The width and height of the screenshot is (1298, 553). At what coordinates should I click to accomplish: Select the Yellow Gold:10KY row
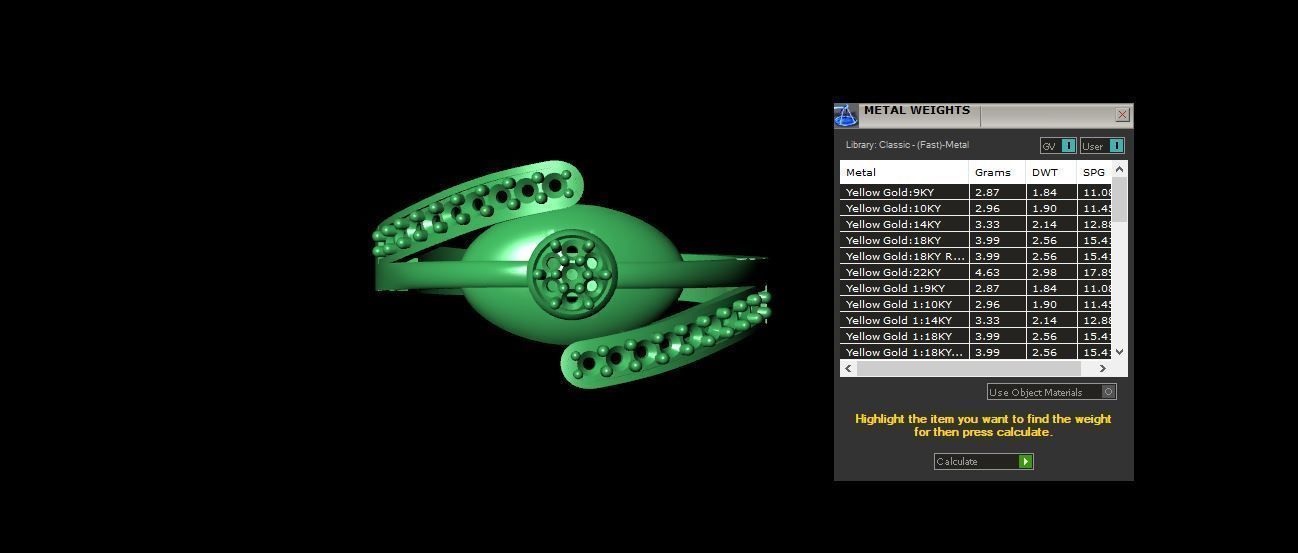[976, 208]
